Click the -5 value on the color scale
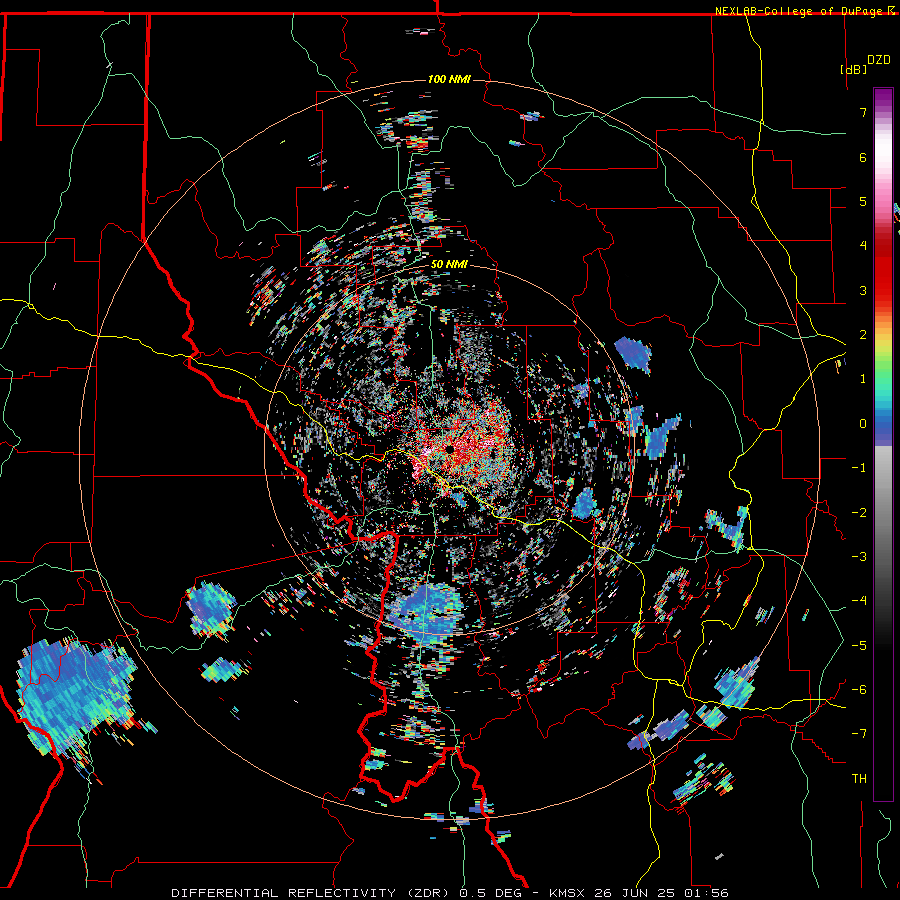The height and width of the screenshot is (900, 900). click(859, 645)
